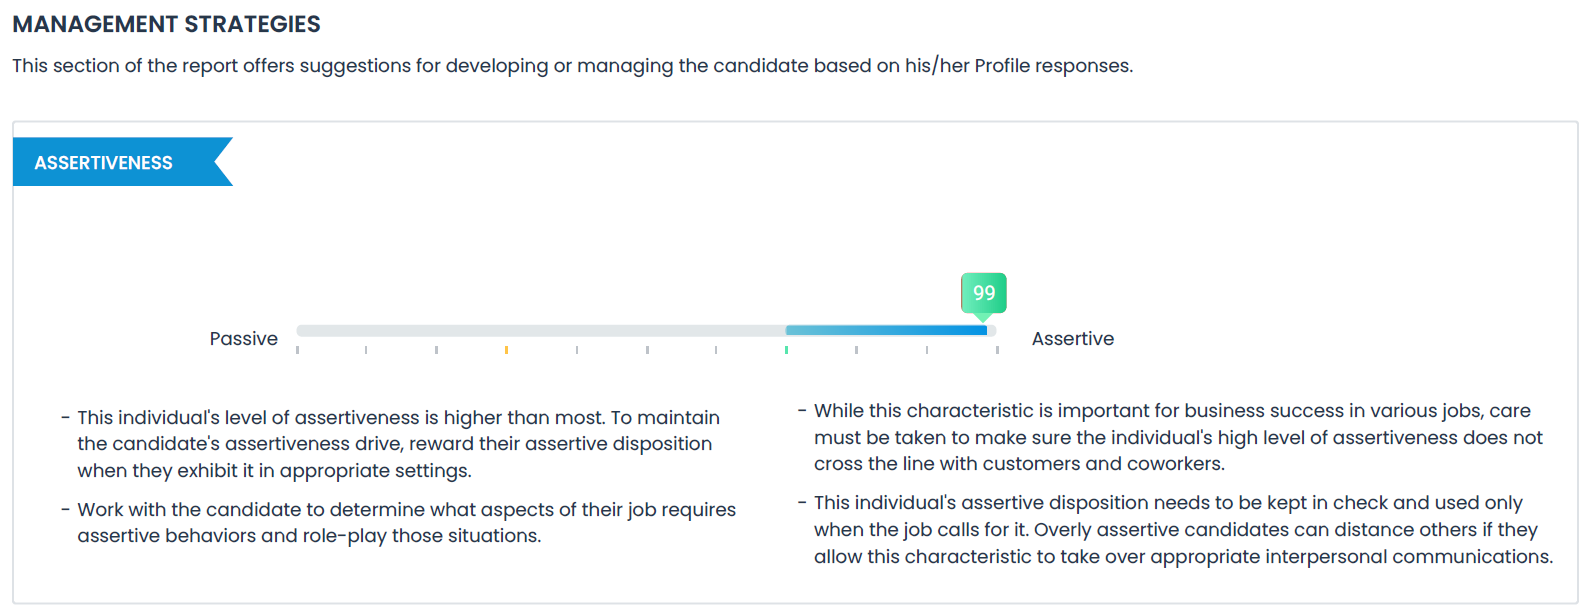Click the grey tick just left of the green marker
The image size is (1587, 609).
tap(716, 350)
